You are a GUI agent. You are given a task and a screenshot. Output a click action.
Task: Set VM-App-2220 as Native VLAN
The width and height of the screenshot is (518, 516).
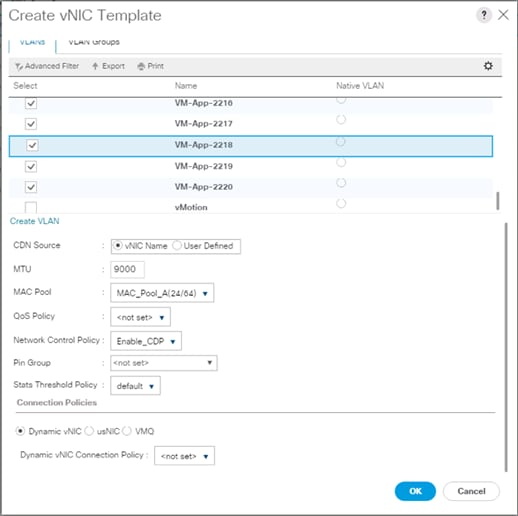(341, 183)
